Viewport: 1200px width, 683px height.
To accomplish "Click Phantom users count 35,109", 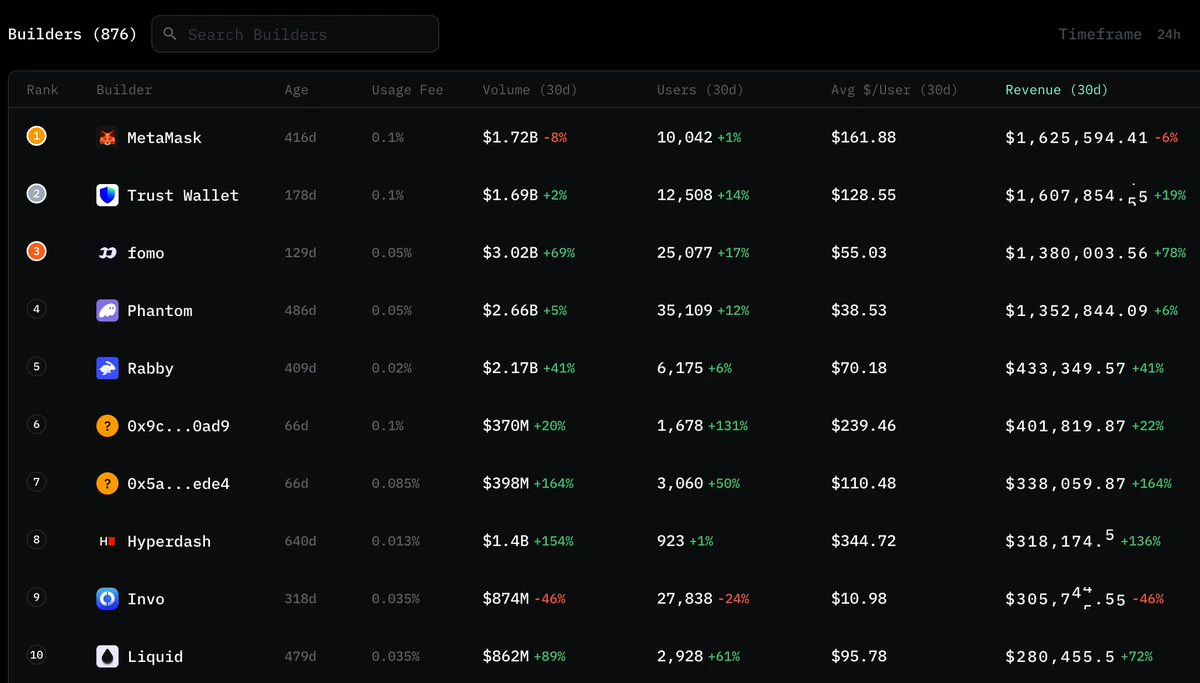I will pyautogui.click(x=685, y=311).
